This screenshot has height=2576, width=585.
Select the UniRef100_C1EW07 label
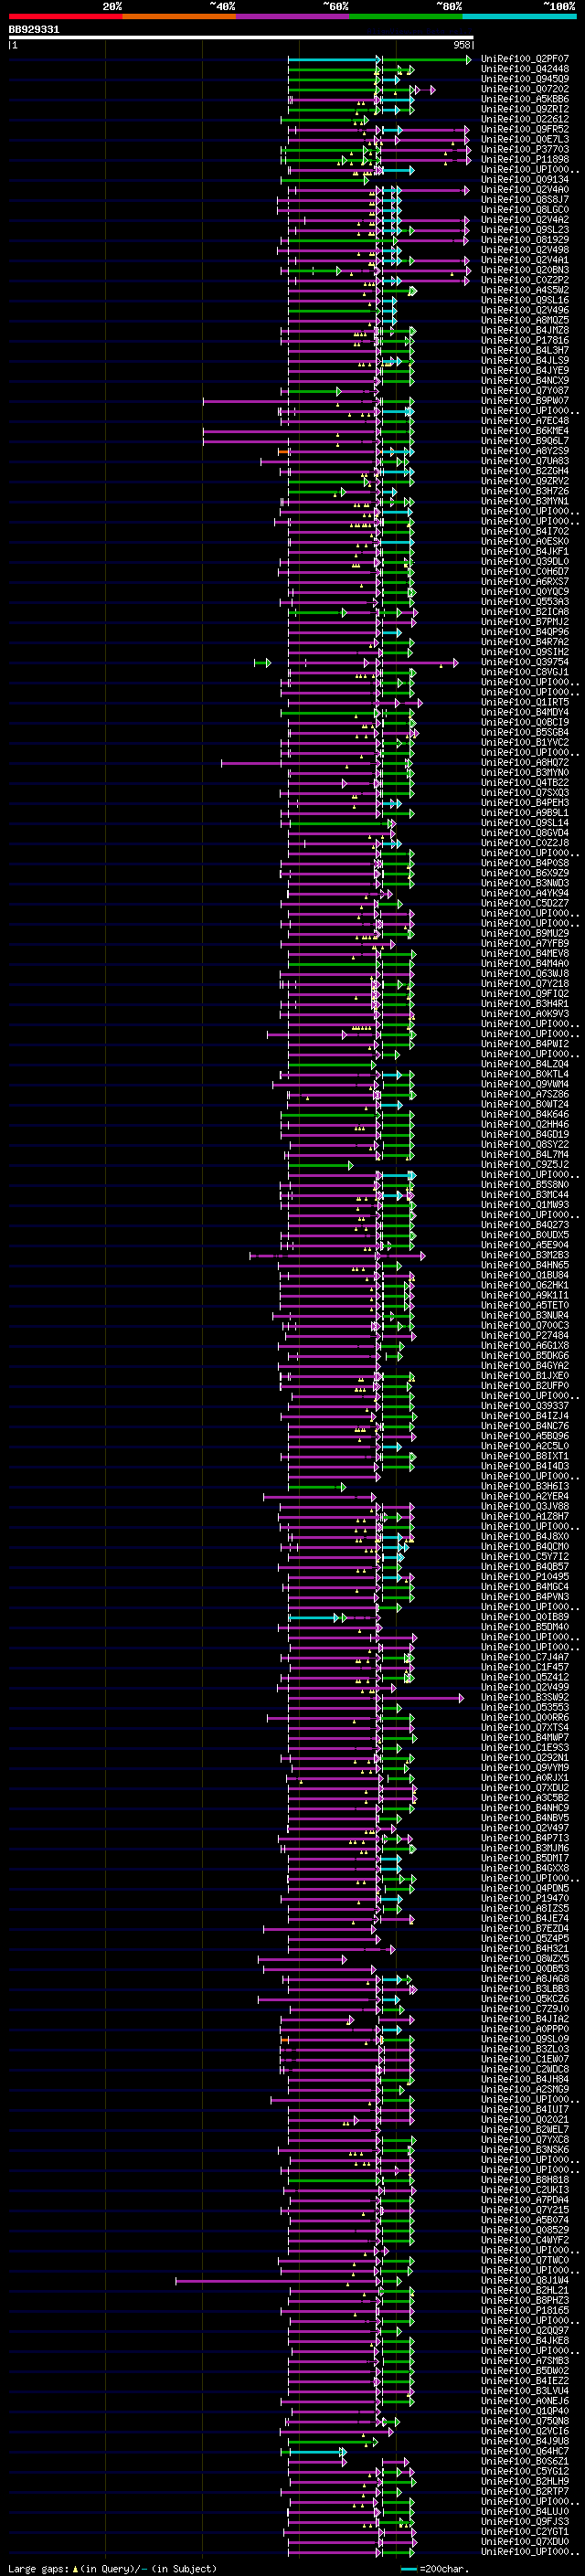tap(524, 2059)
